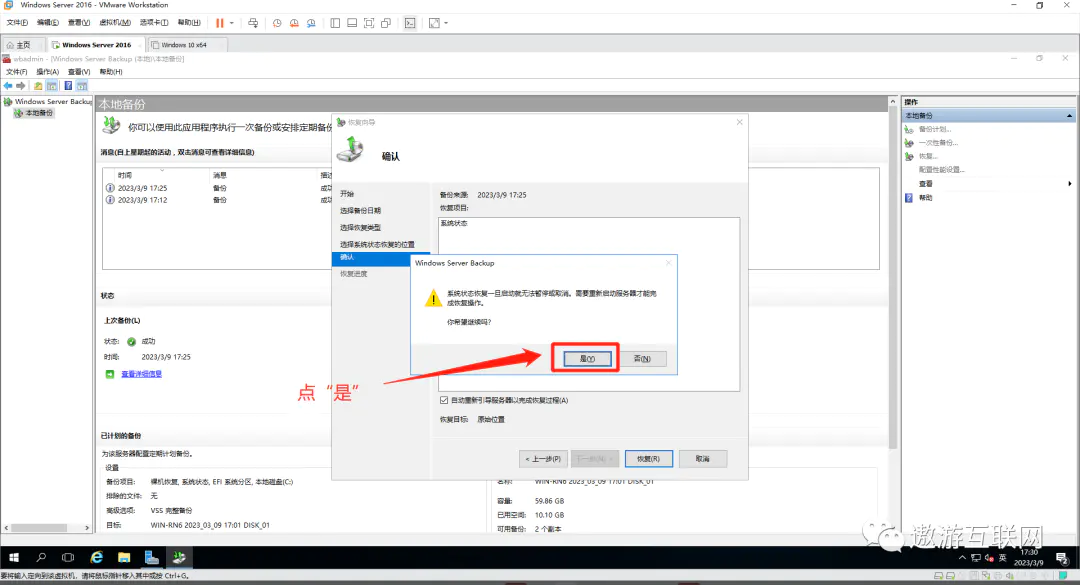Click the 选择备份日期 wizard step
Viewport: 1080px width, 585px height.
pos(360,210)
